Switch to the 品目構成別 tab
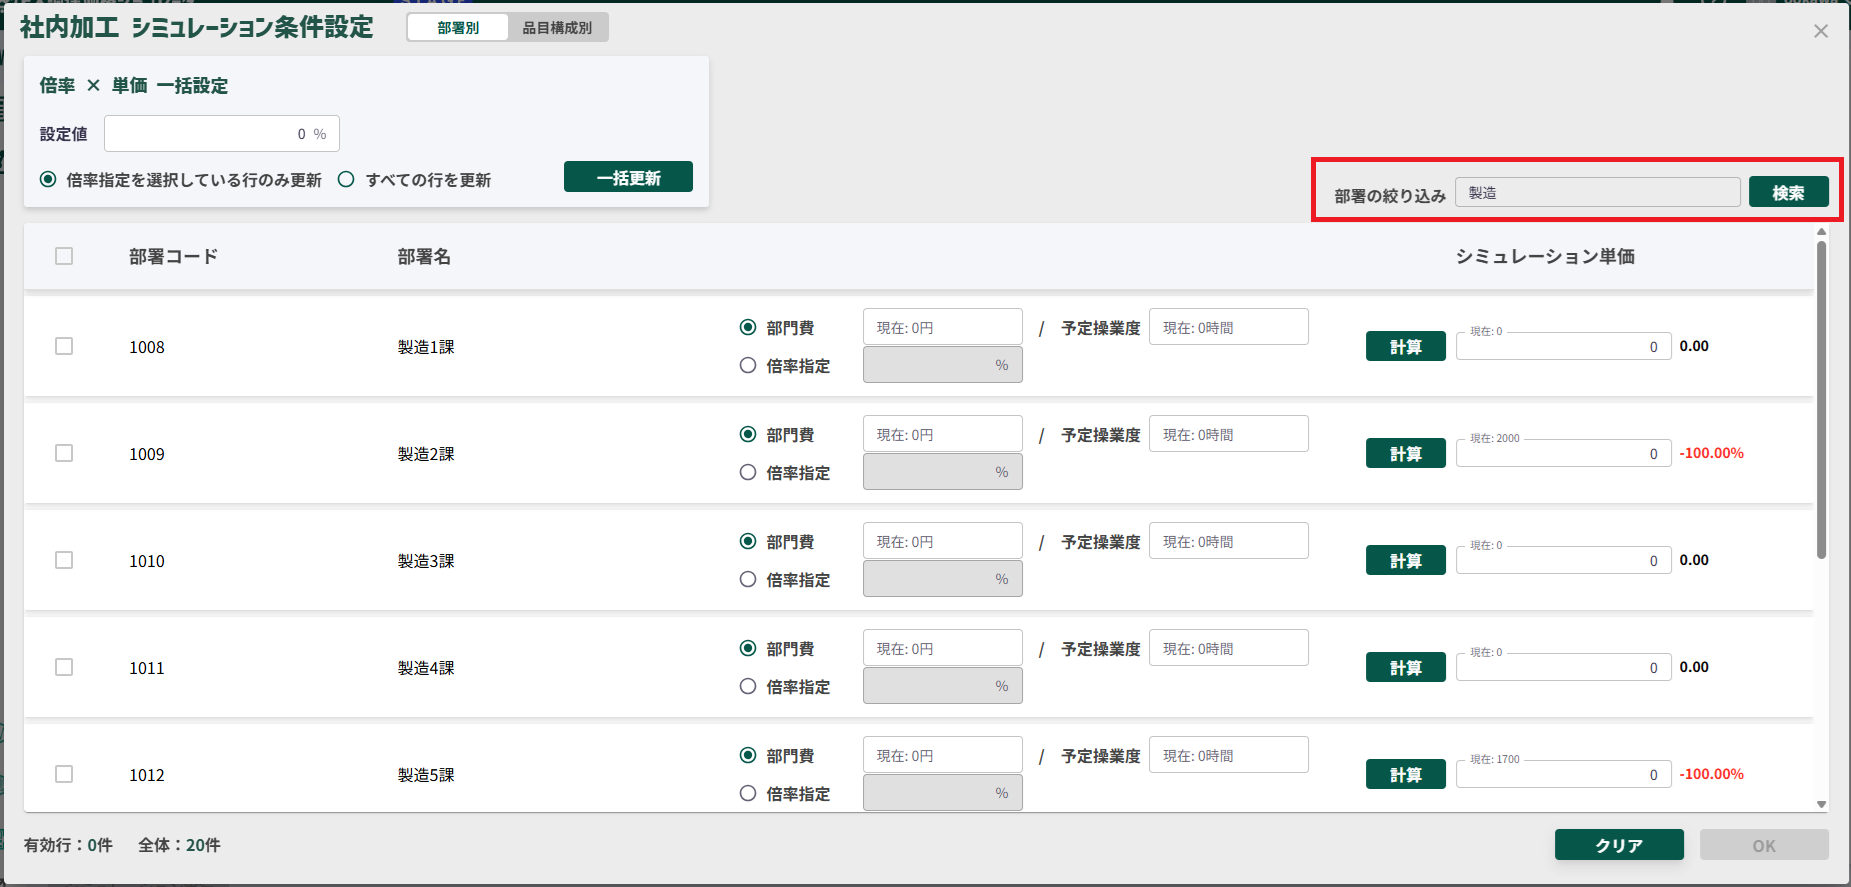The height and width of the screenshot is (887, 1851). pos(557,28)
